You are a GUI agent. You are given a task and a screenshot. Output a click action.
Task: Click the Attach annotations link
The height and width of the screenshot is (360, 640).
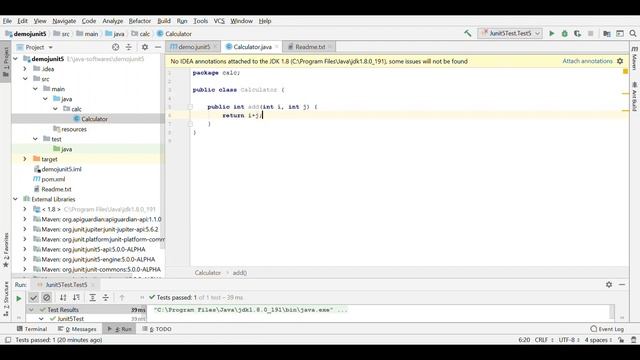tap(587, 61)
